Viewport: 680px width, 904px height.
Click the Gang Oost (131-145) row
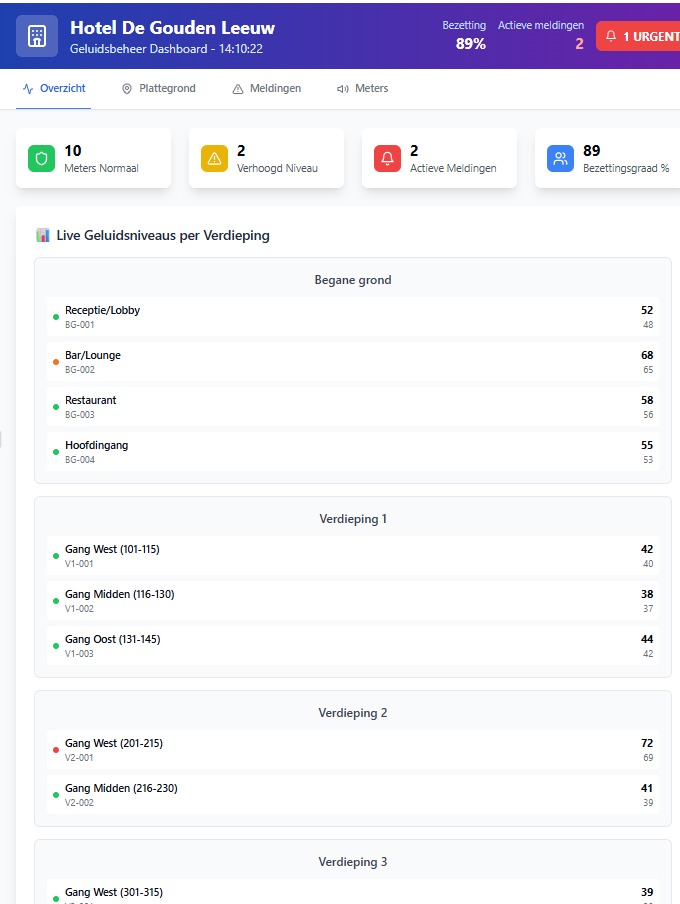[x=352, y=645]
